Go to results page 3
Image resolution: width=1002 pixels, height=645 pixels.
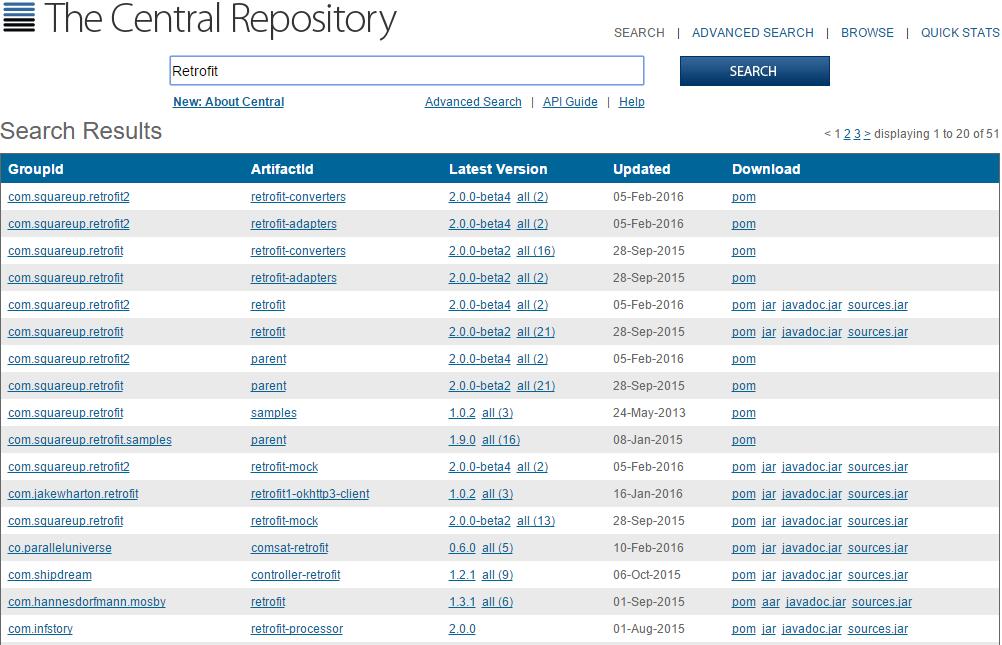[x=857, y=134]
